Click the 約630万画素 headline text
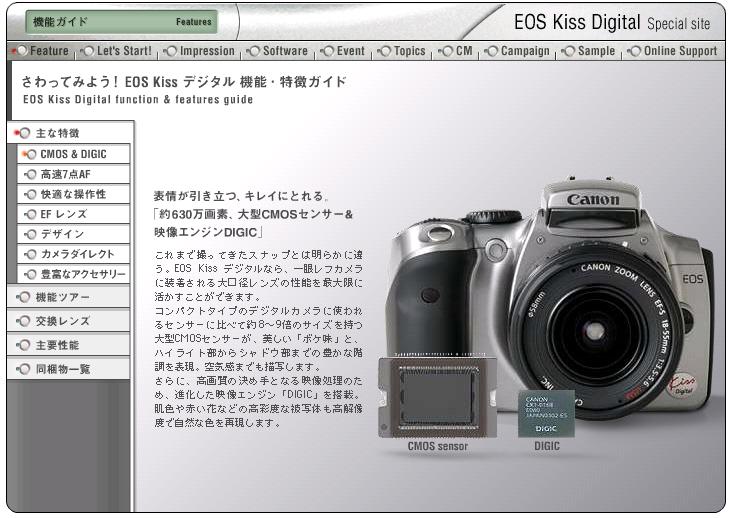730x518 pixels. (x=254, y=215)
